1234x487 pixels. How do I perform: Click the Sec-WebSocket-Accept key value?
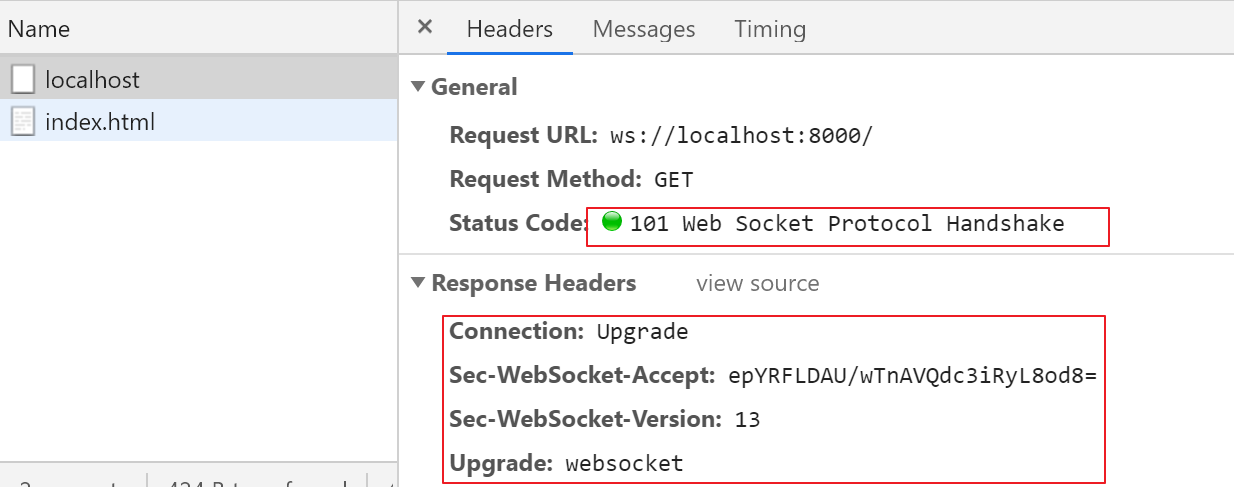912,376
